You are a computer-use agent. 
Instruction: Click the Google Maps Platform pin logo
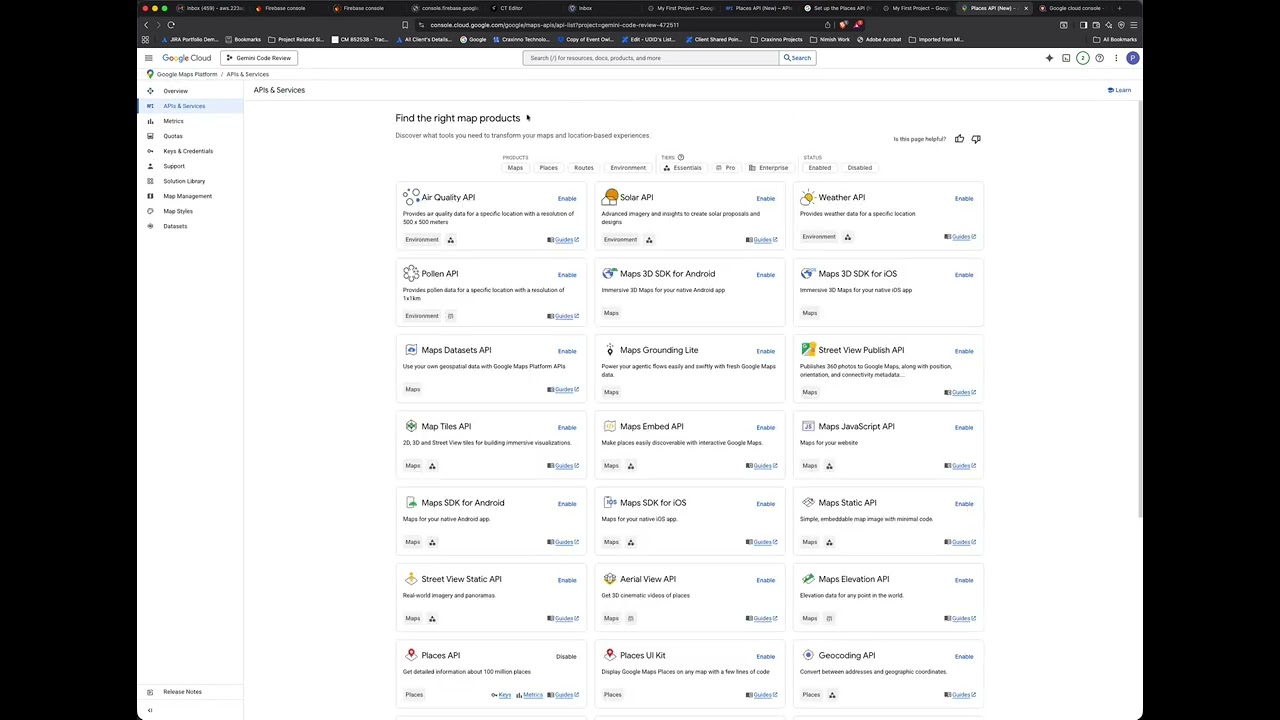click(x=150, y=74)
